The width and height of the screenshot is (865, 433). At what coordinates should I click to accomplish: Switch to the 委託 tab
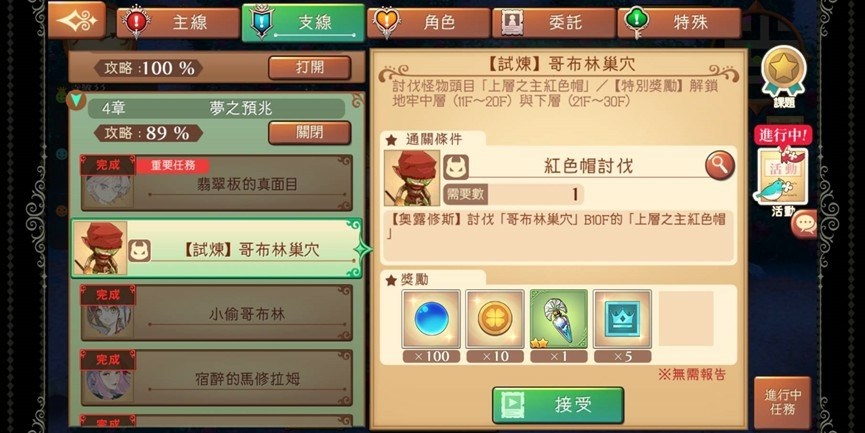tap(553, 23)
